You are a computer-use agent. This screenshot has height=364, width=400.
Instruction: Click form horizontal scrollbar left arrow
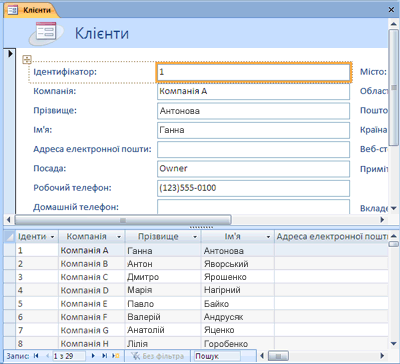pyautogui.click(x=9, y=220)
